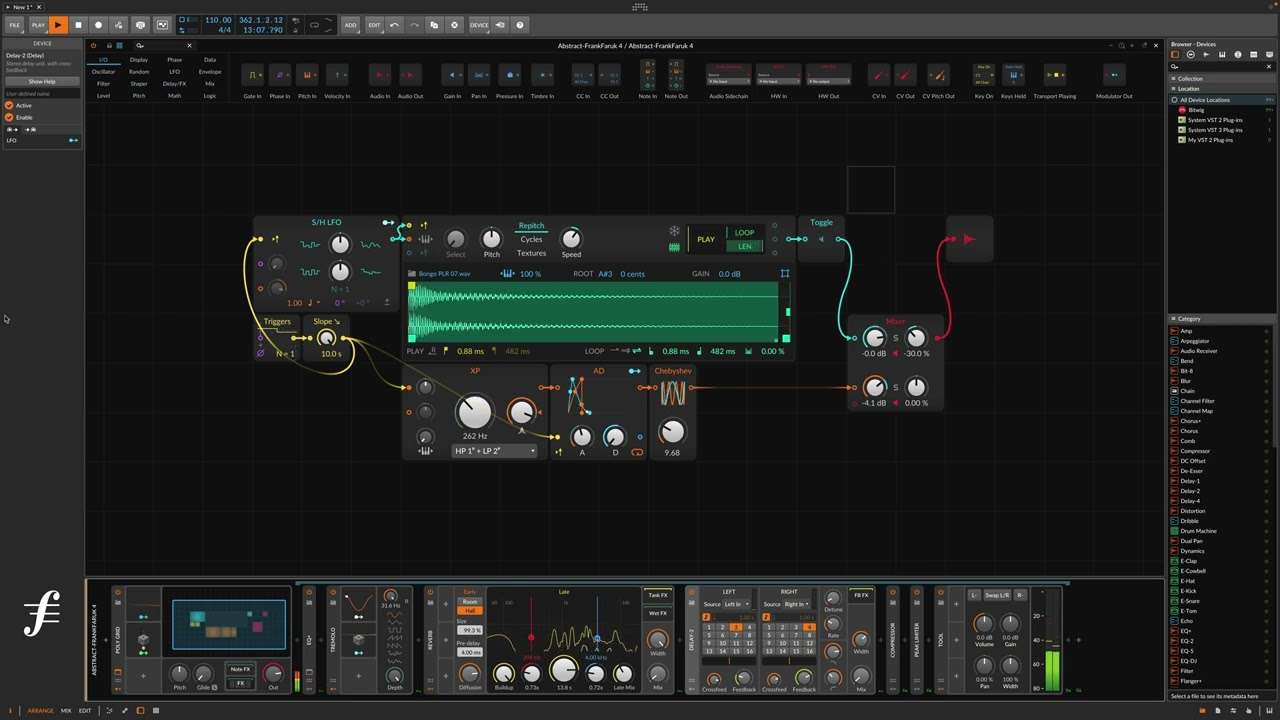Image resolution: width=1280 pixels, height=720 pixels.
Task: Click the Chebyshev amount knob
Action: tap(672, 431)
